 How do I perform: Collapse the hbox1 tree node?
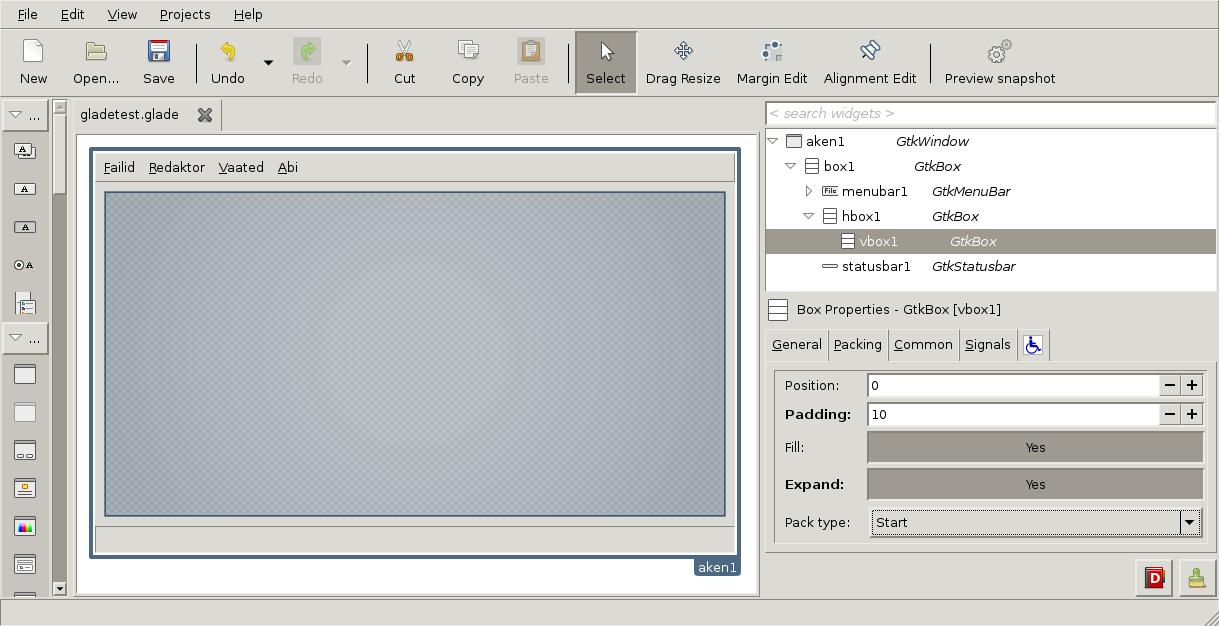[809, 216]
